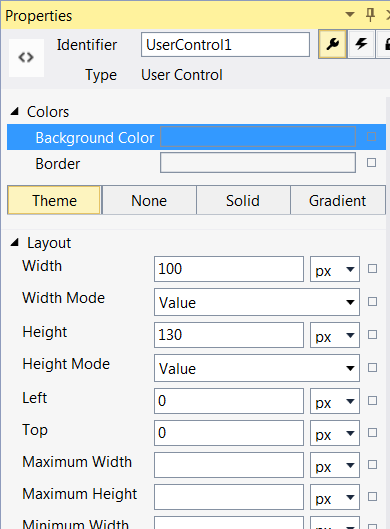Click the Background Color swatch
Screen dimensions: 390x529
tap(258, 137)
